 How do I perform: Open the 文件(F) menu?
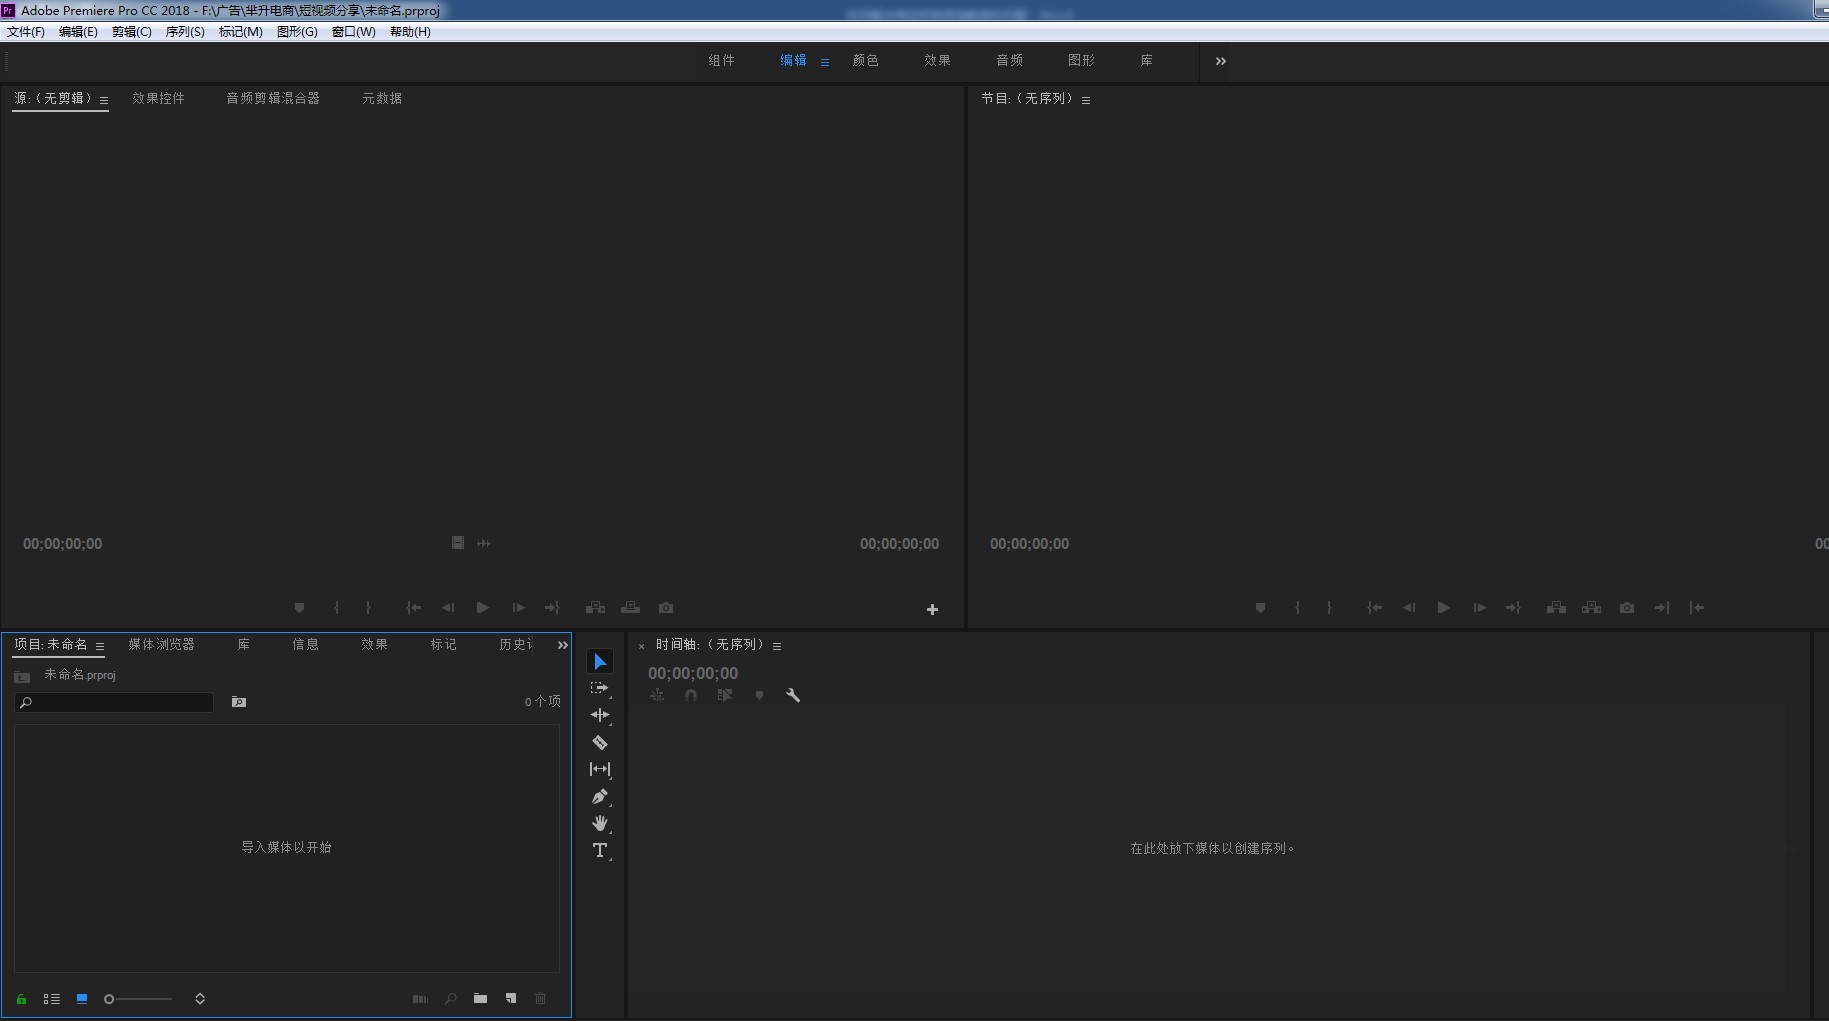point(26,32)
